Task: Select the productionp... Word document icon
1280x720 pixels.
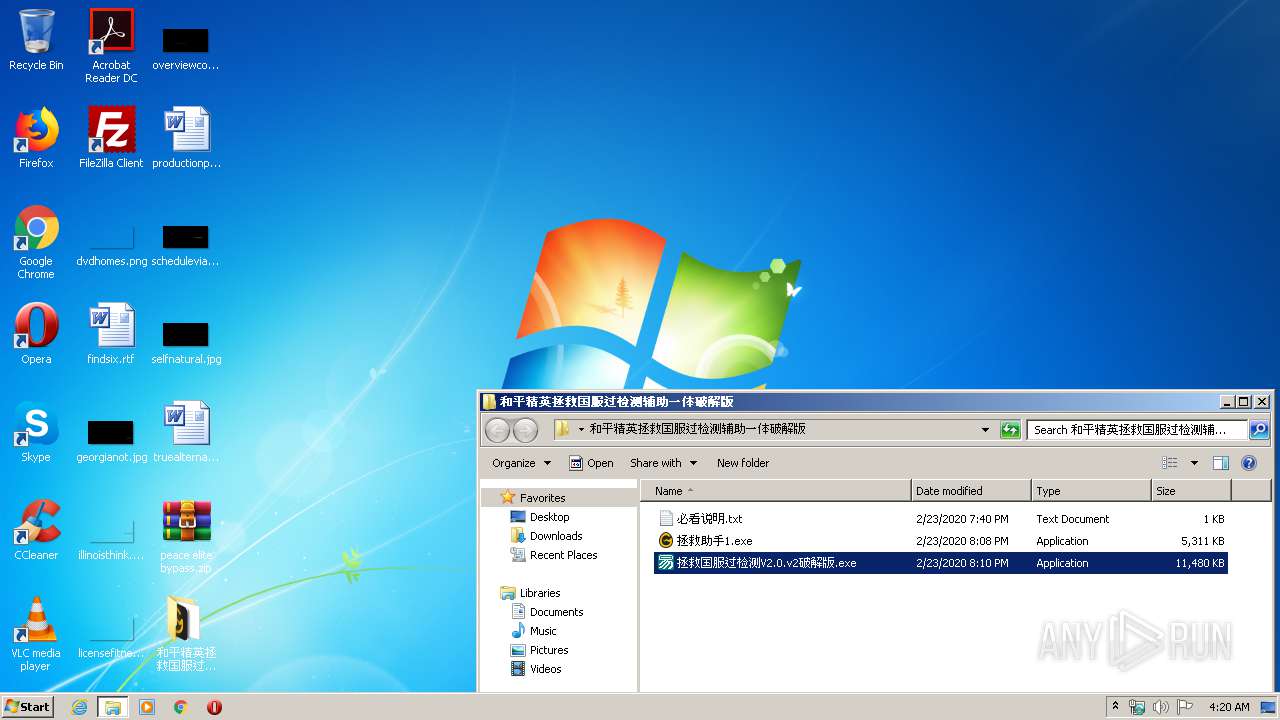Action: pos(187,138)
